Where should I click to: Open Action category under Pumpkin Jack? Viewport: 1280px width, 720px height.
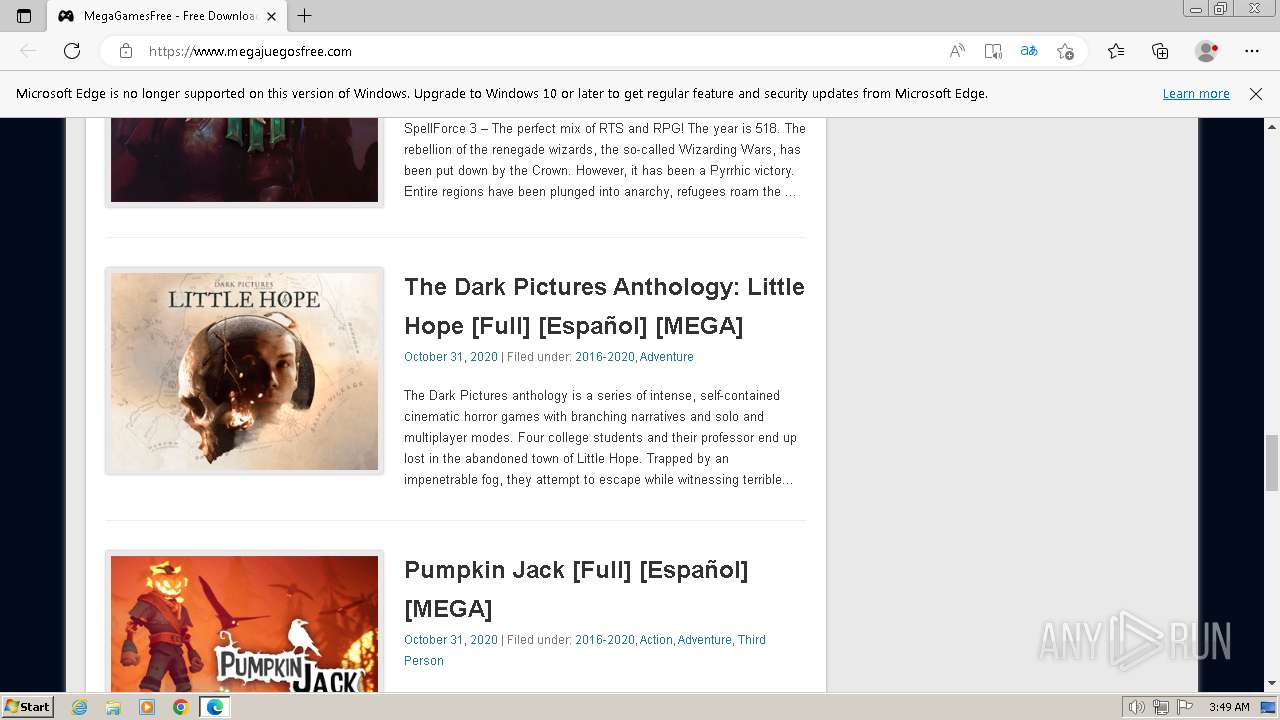pos(656,640)
